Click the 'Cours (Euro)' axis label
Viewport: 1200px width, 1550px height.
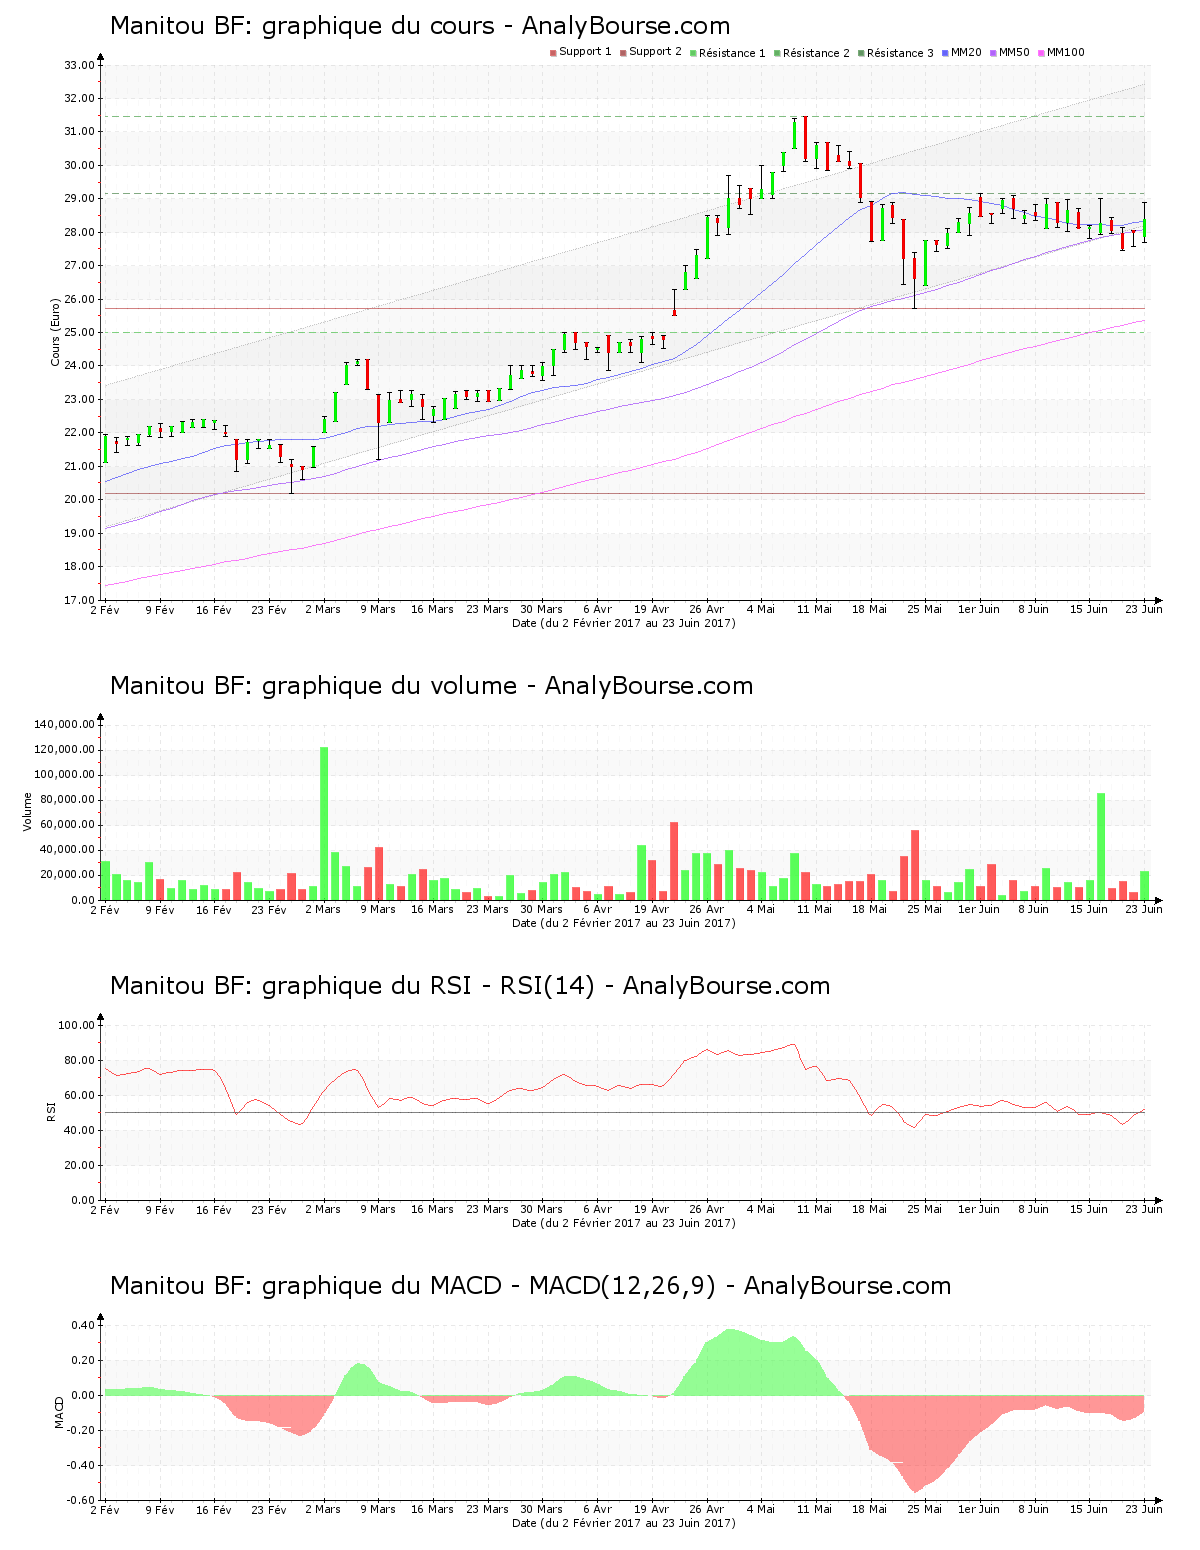click(x=56, y=333)
